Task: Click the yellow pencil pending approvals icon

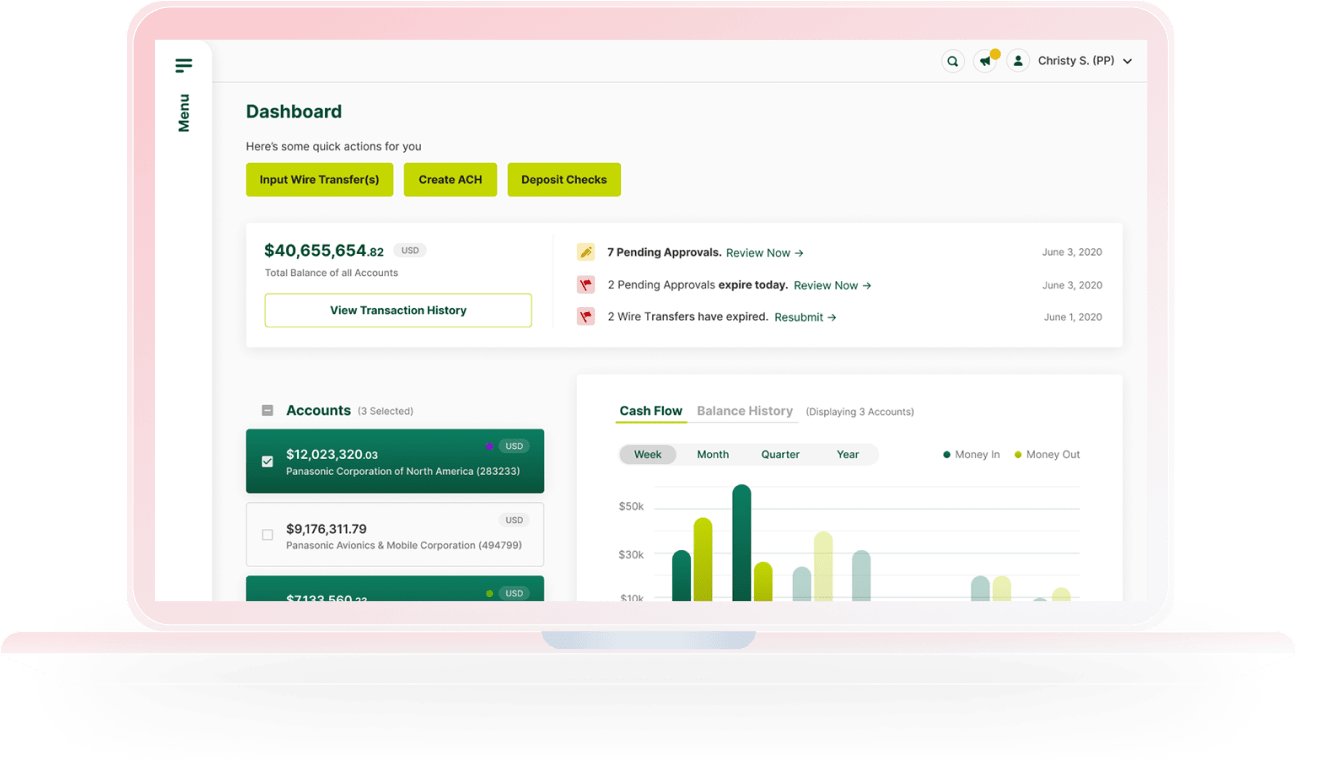Action: pos(586,253)
